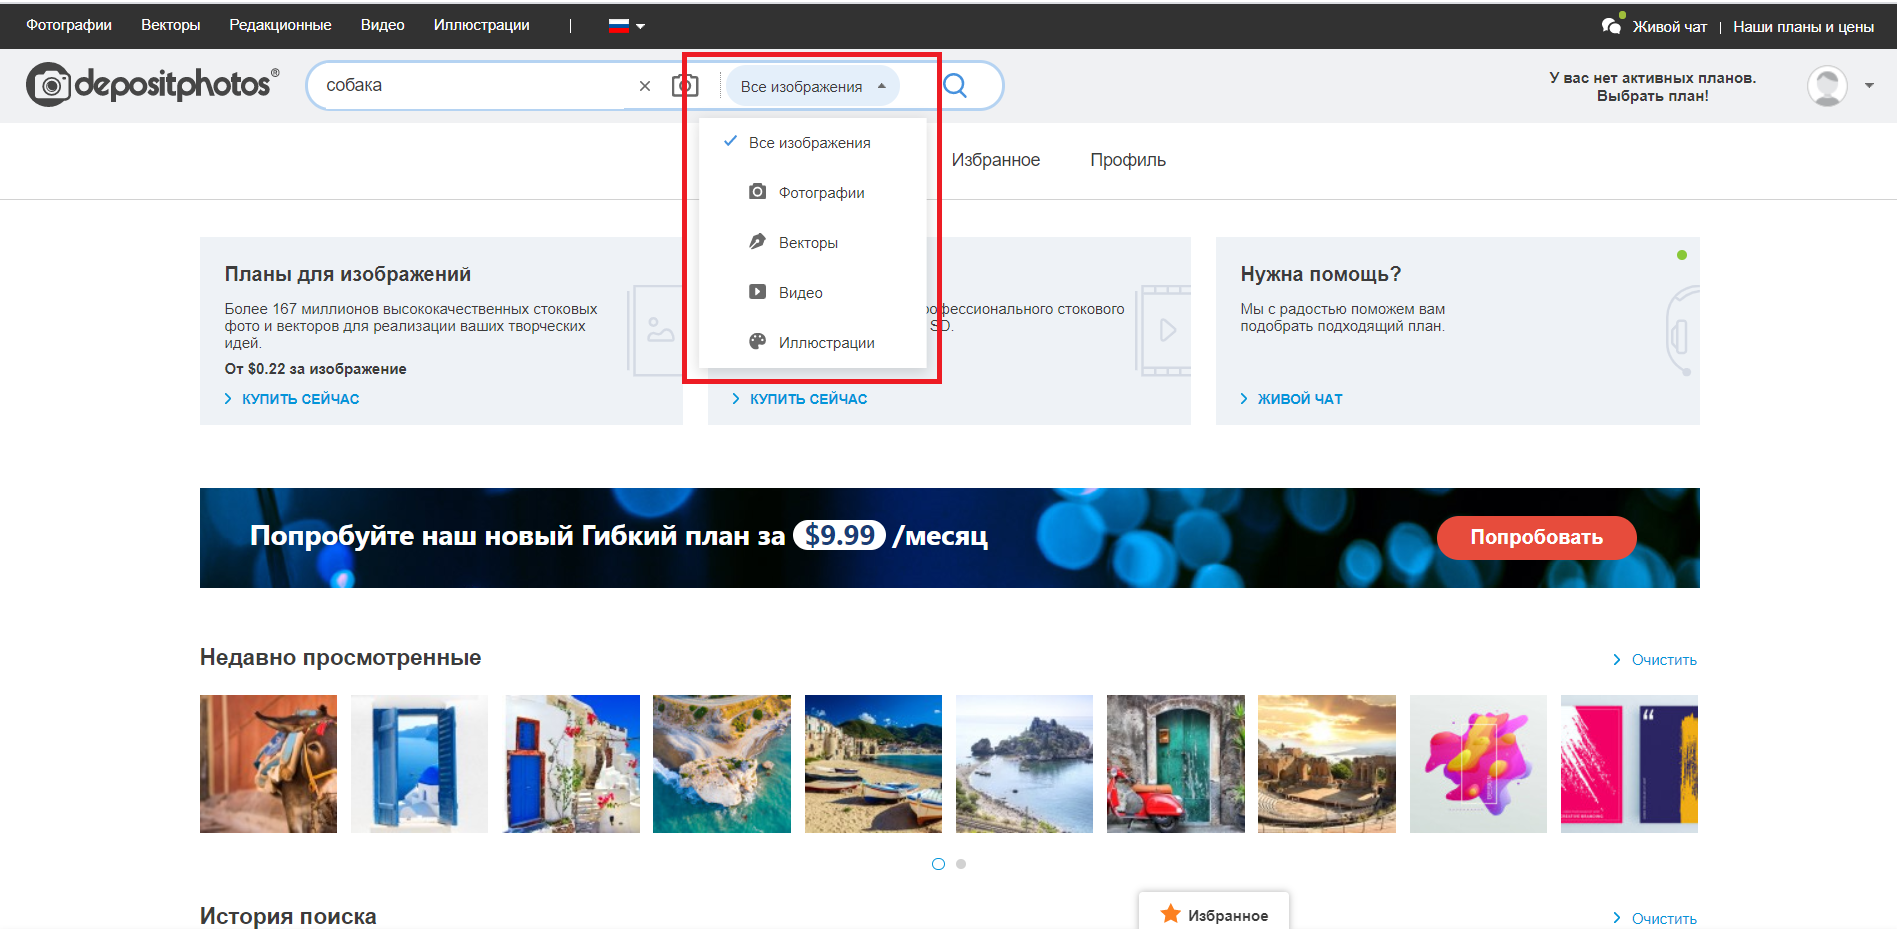Image resolution: width=1897 pixels, height=929 pixels.
Task: Open the pink and purple poster thumbnail
Action: tap(1629, 764)
